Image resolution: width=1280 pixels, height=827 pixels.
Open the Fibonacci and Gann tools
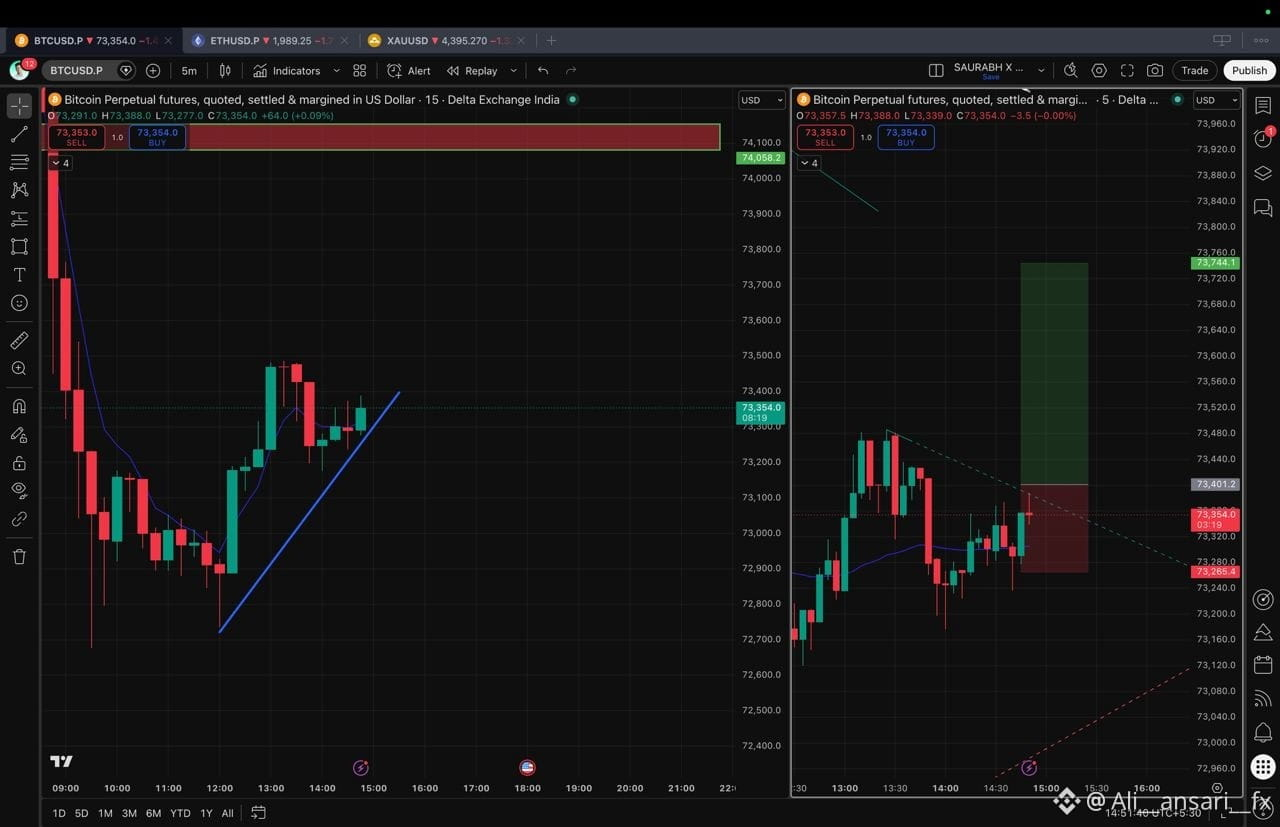(19, 162)
